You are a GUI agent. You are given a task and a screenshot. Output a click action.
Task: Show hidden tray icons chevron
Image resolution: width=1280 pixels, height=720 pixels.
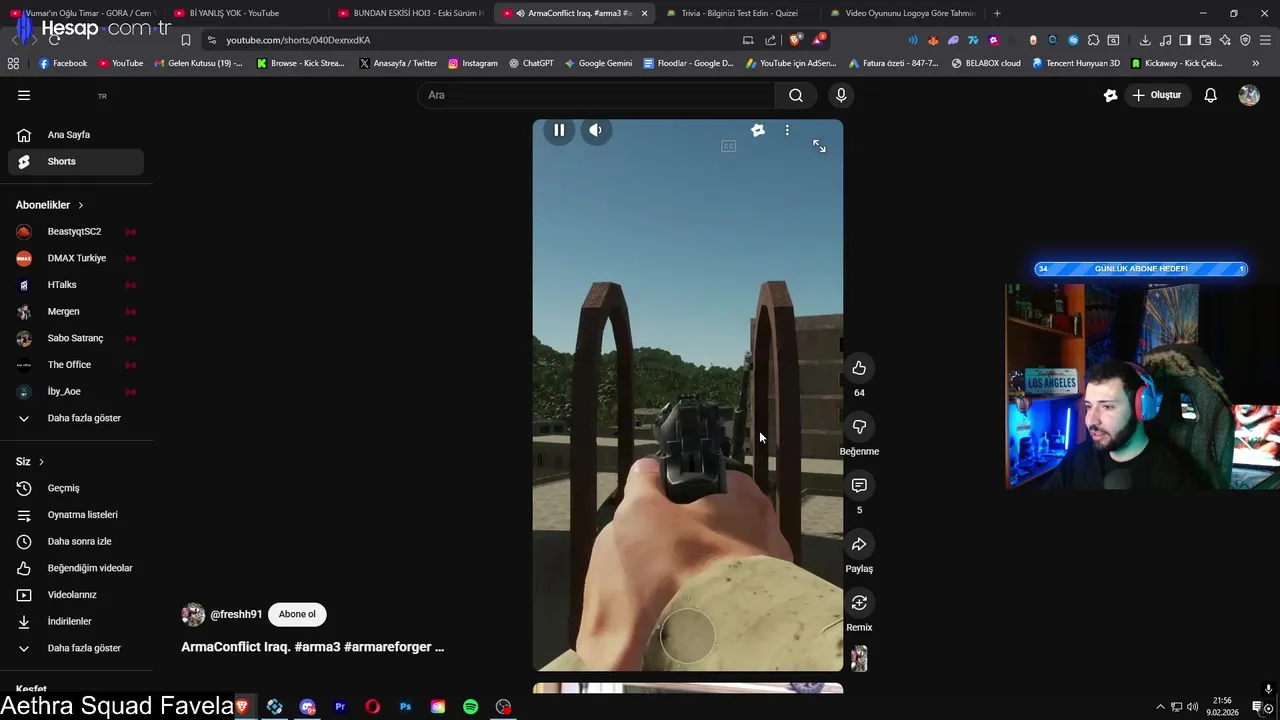tap(1160, 707)
